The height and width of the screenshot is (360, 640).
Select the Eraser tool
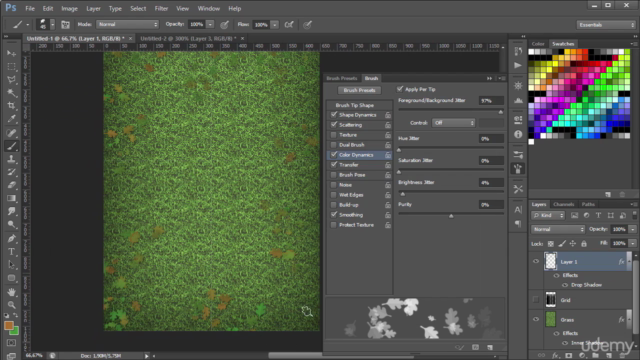pos(11,185)
